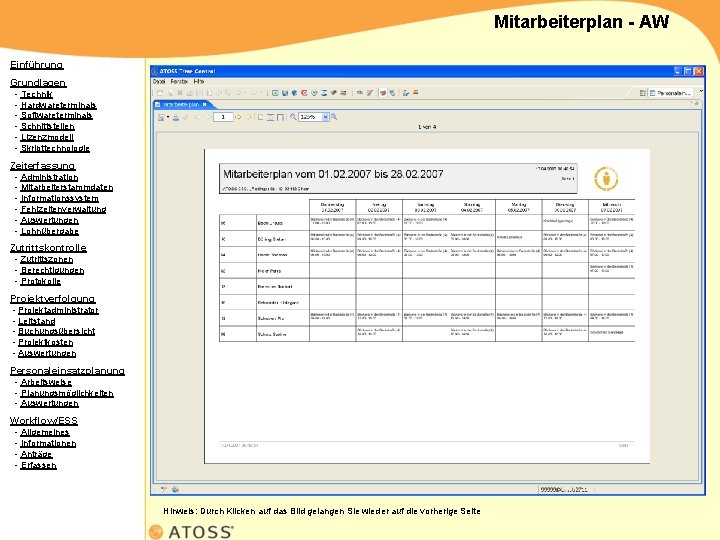Click the page number input field
This screenshot has height=540, width=720.
pyautogui.click(x=223, y=117)
